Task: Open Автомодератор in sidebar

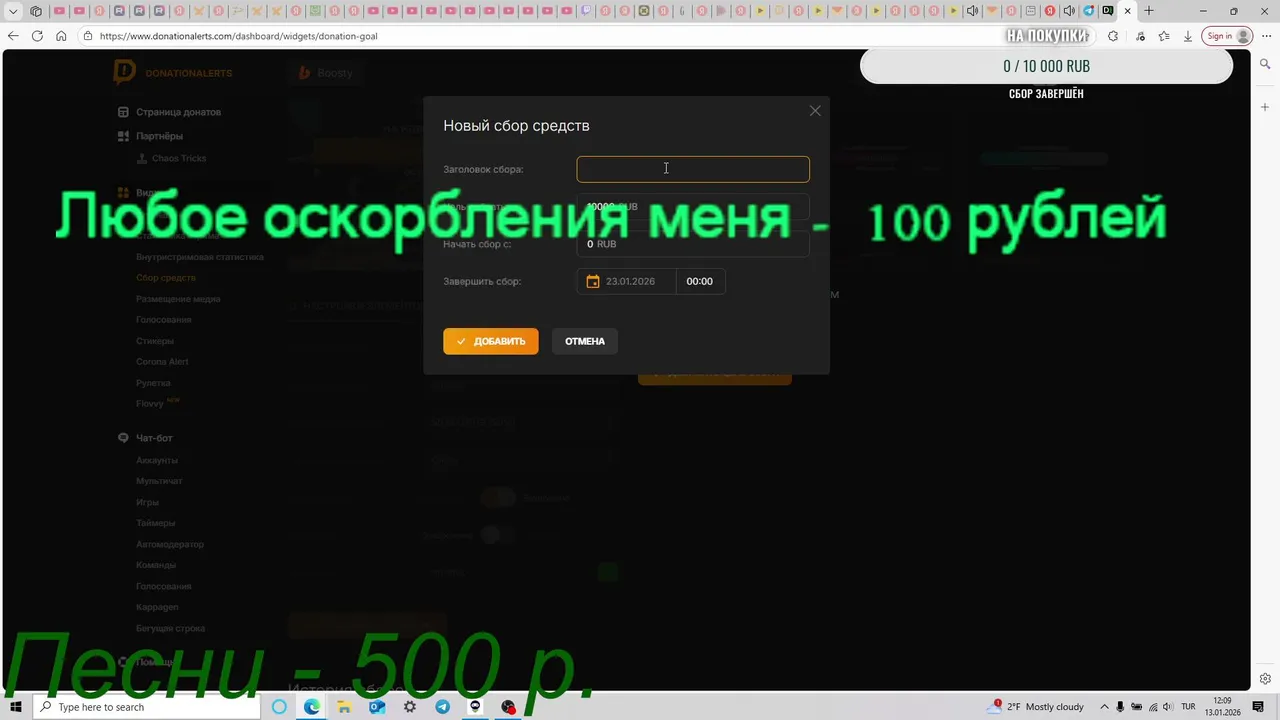Action: [170, 544]
